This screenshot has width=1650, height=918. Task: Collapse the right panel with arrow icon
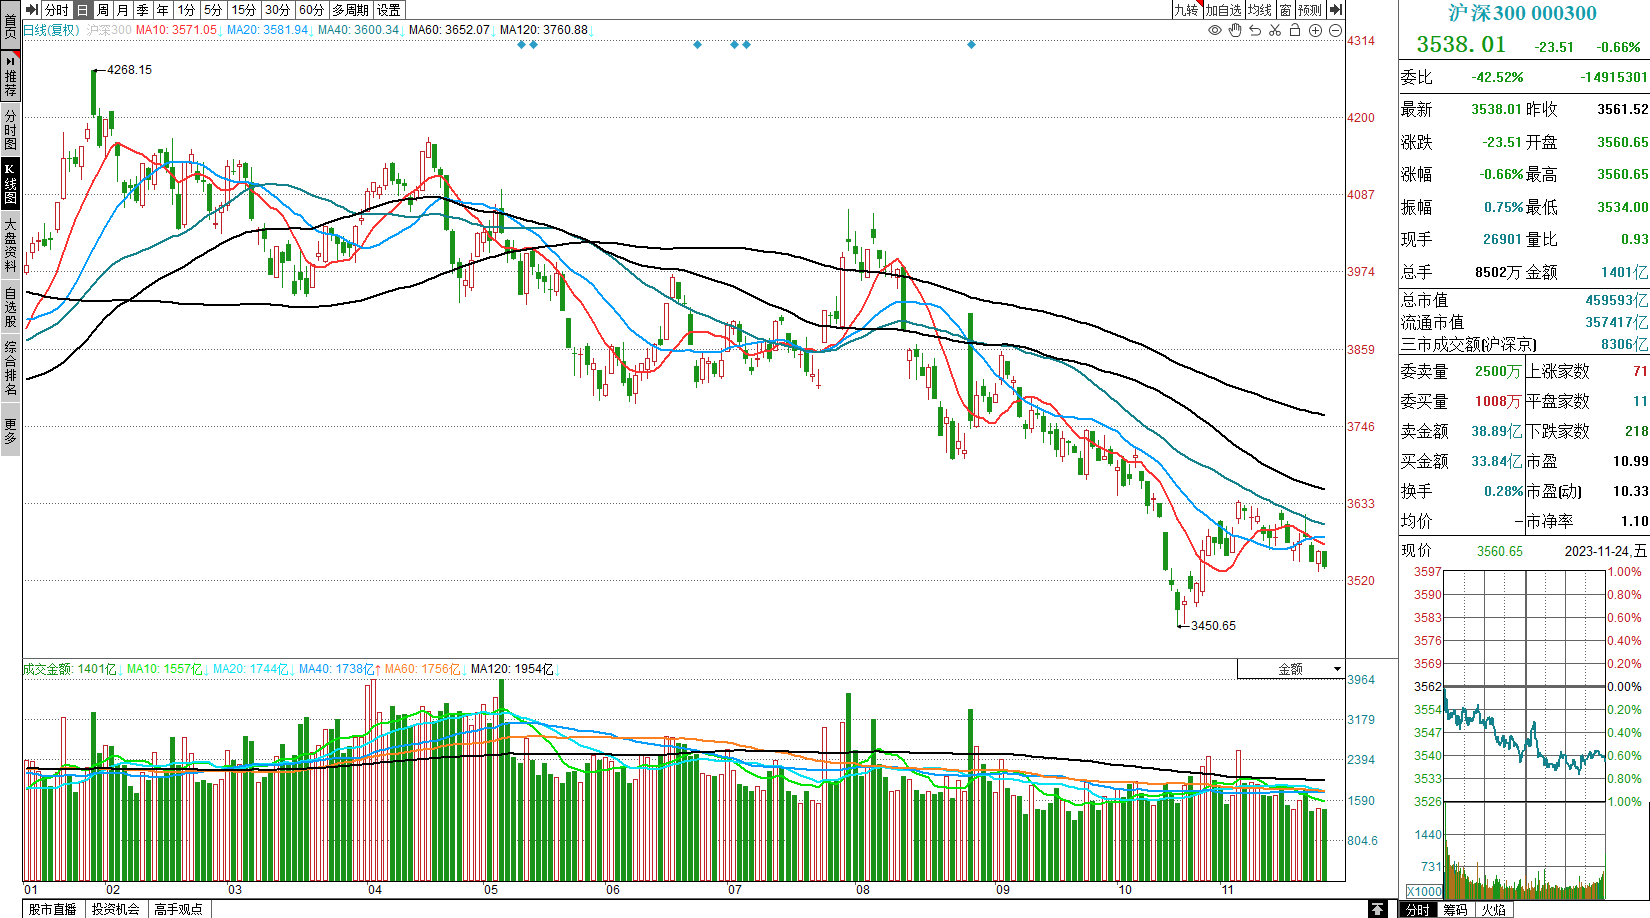point(1336,10)
